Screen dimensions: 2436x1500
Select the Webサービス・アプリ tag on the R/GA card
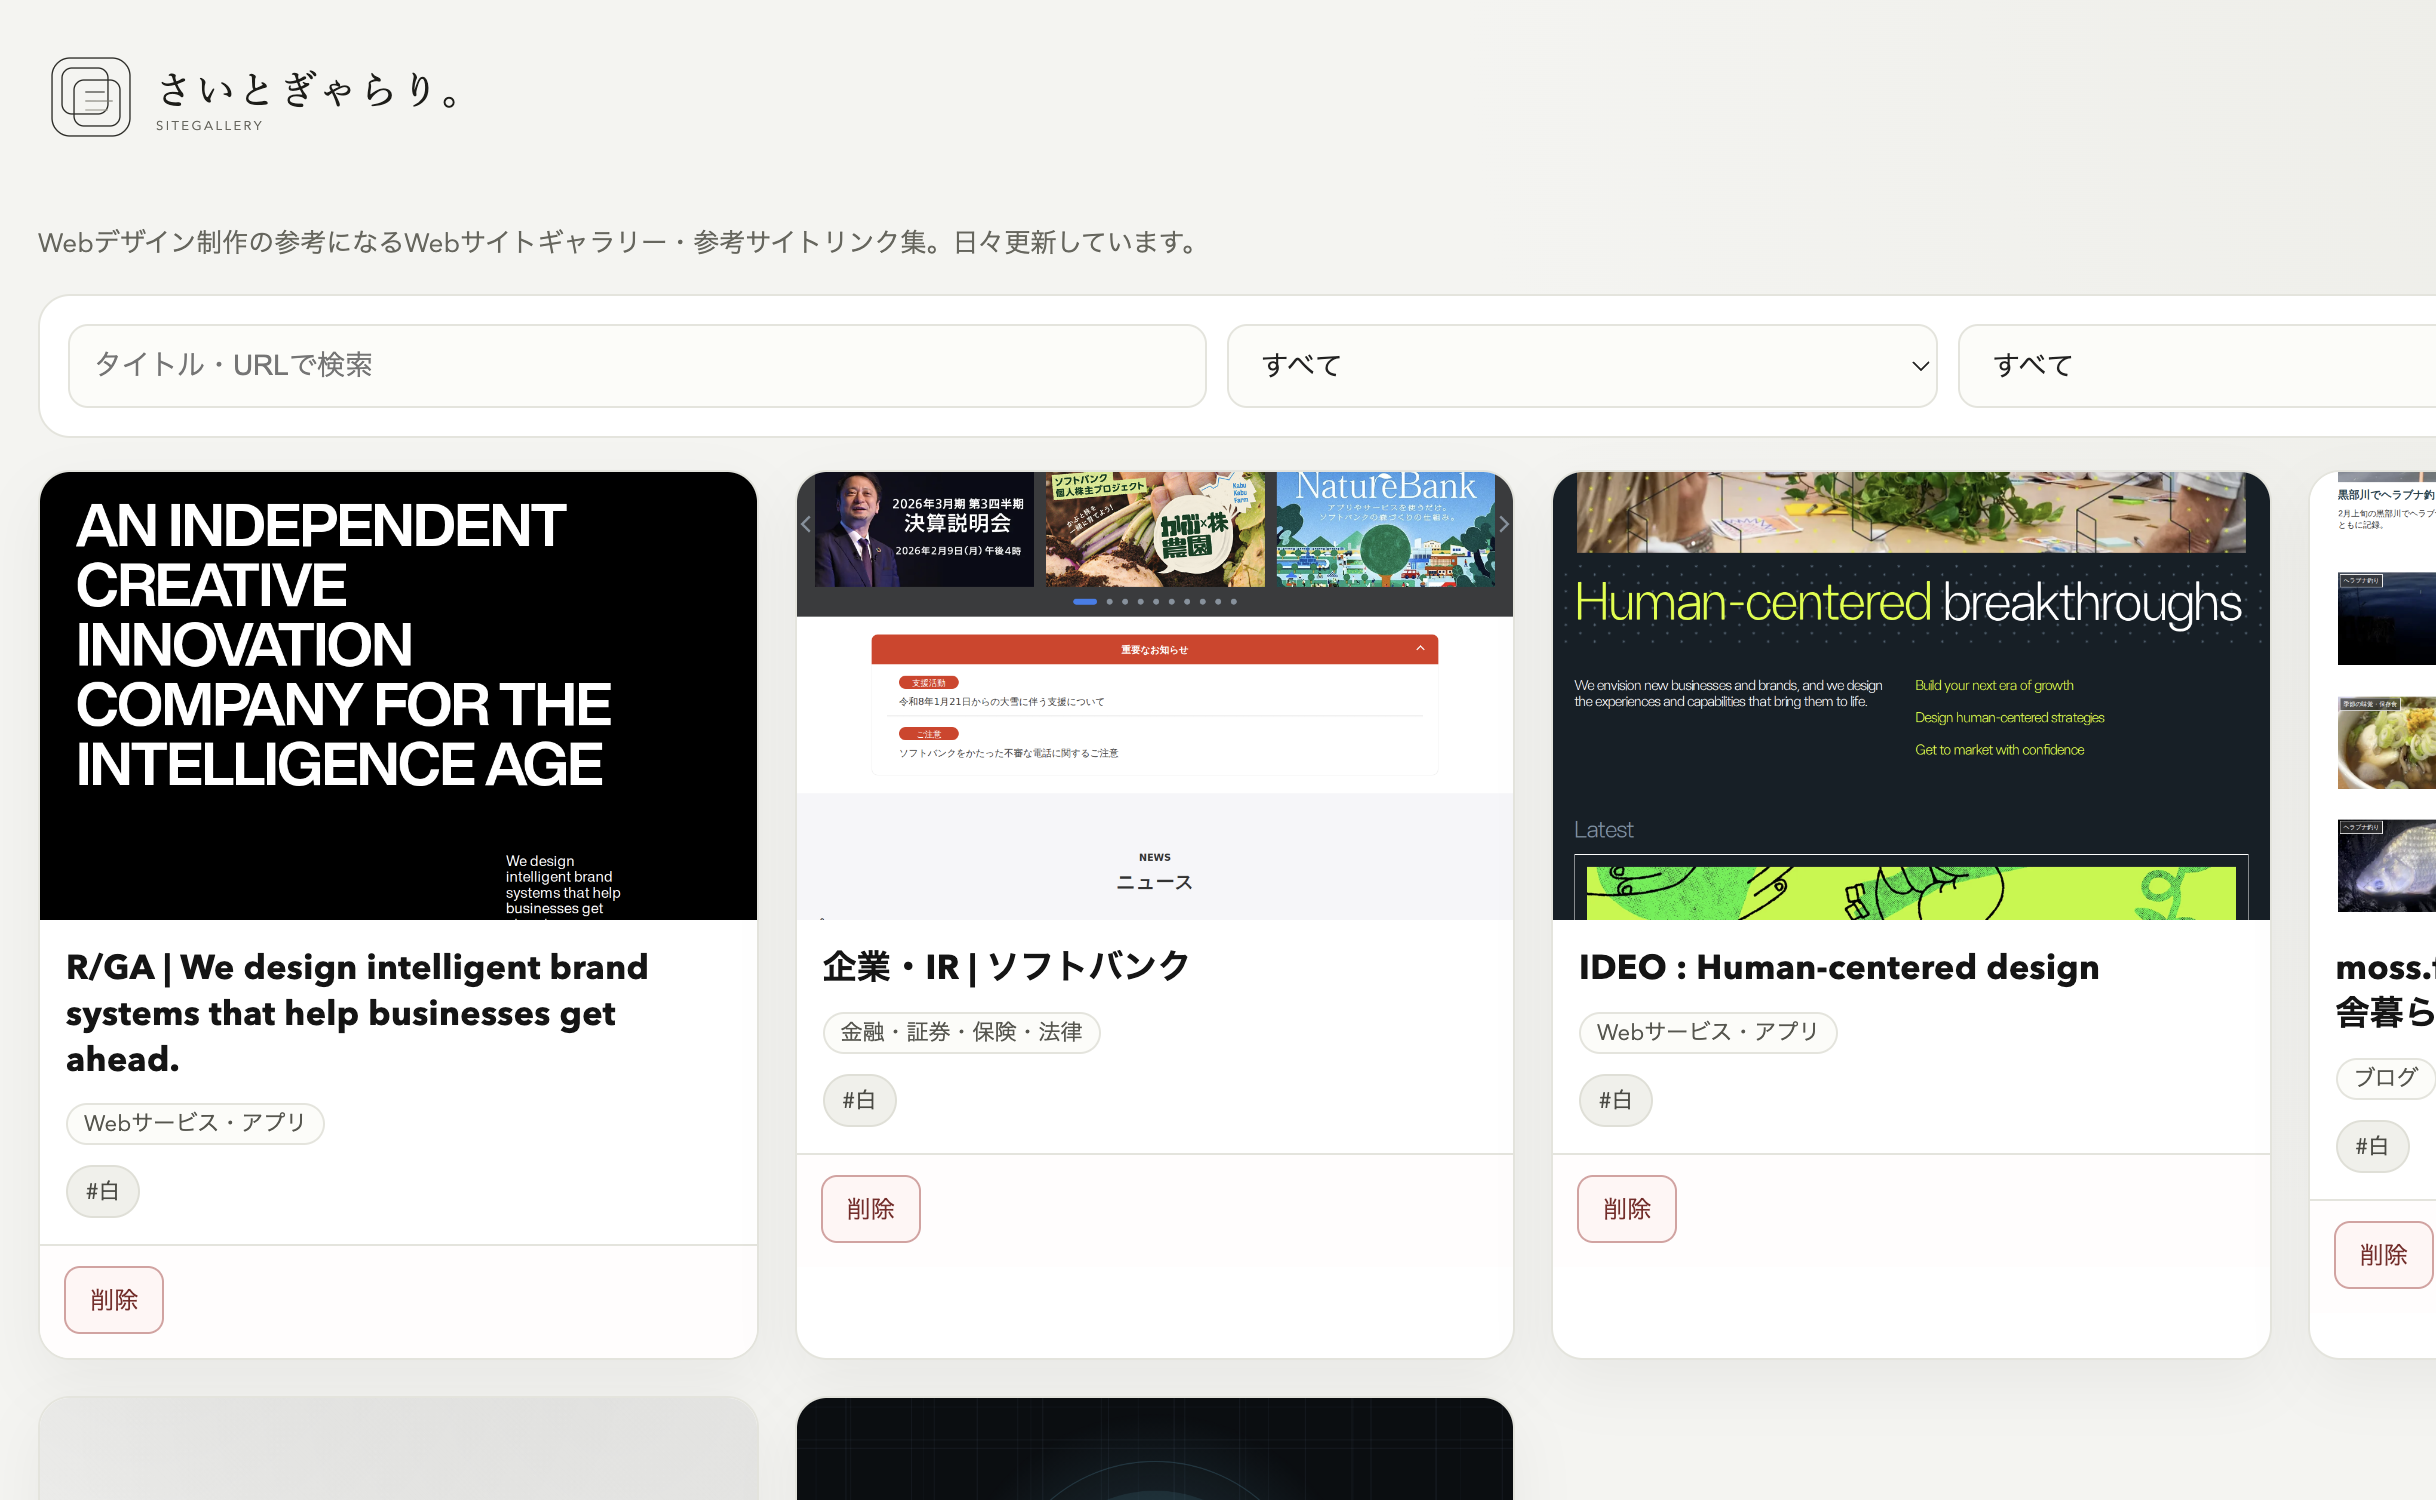coord(195,1123)
